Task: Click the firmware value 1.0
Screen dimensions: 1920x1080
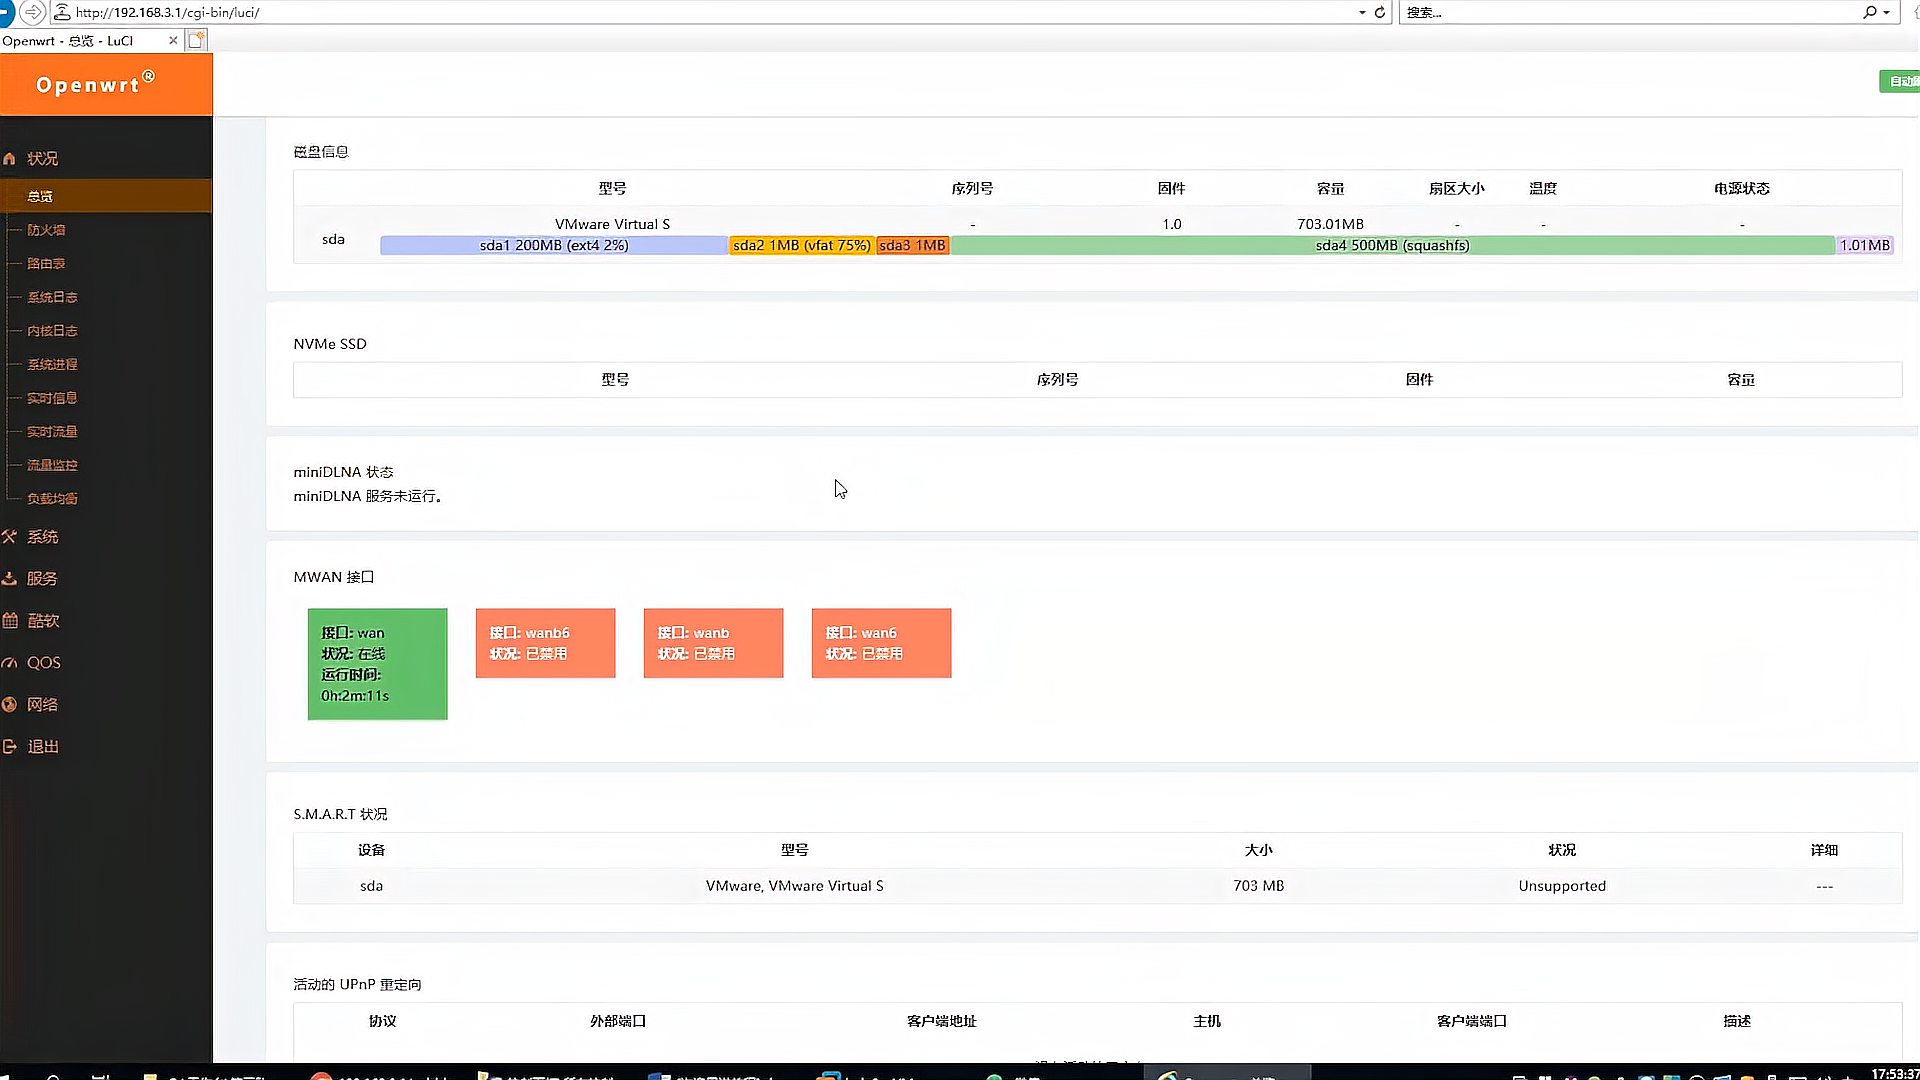Action: tap(1171, 224)
